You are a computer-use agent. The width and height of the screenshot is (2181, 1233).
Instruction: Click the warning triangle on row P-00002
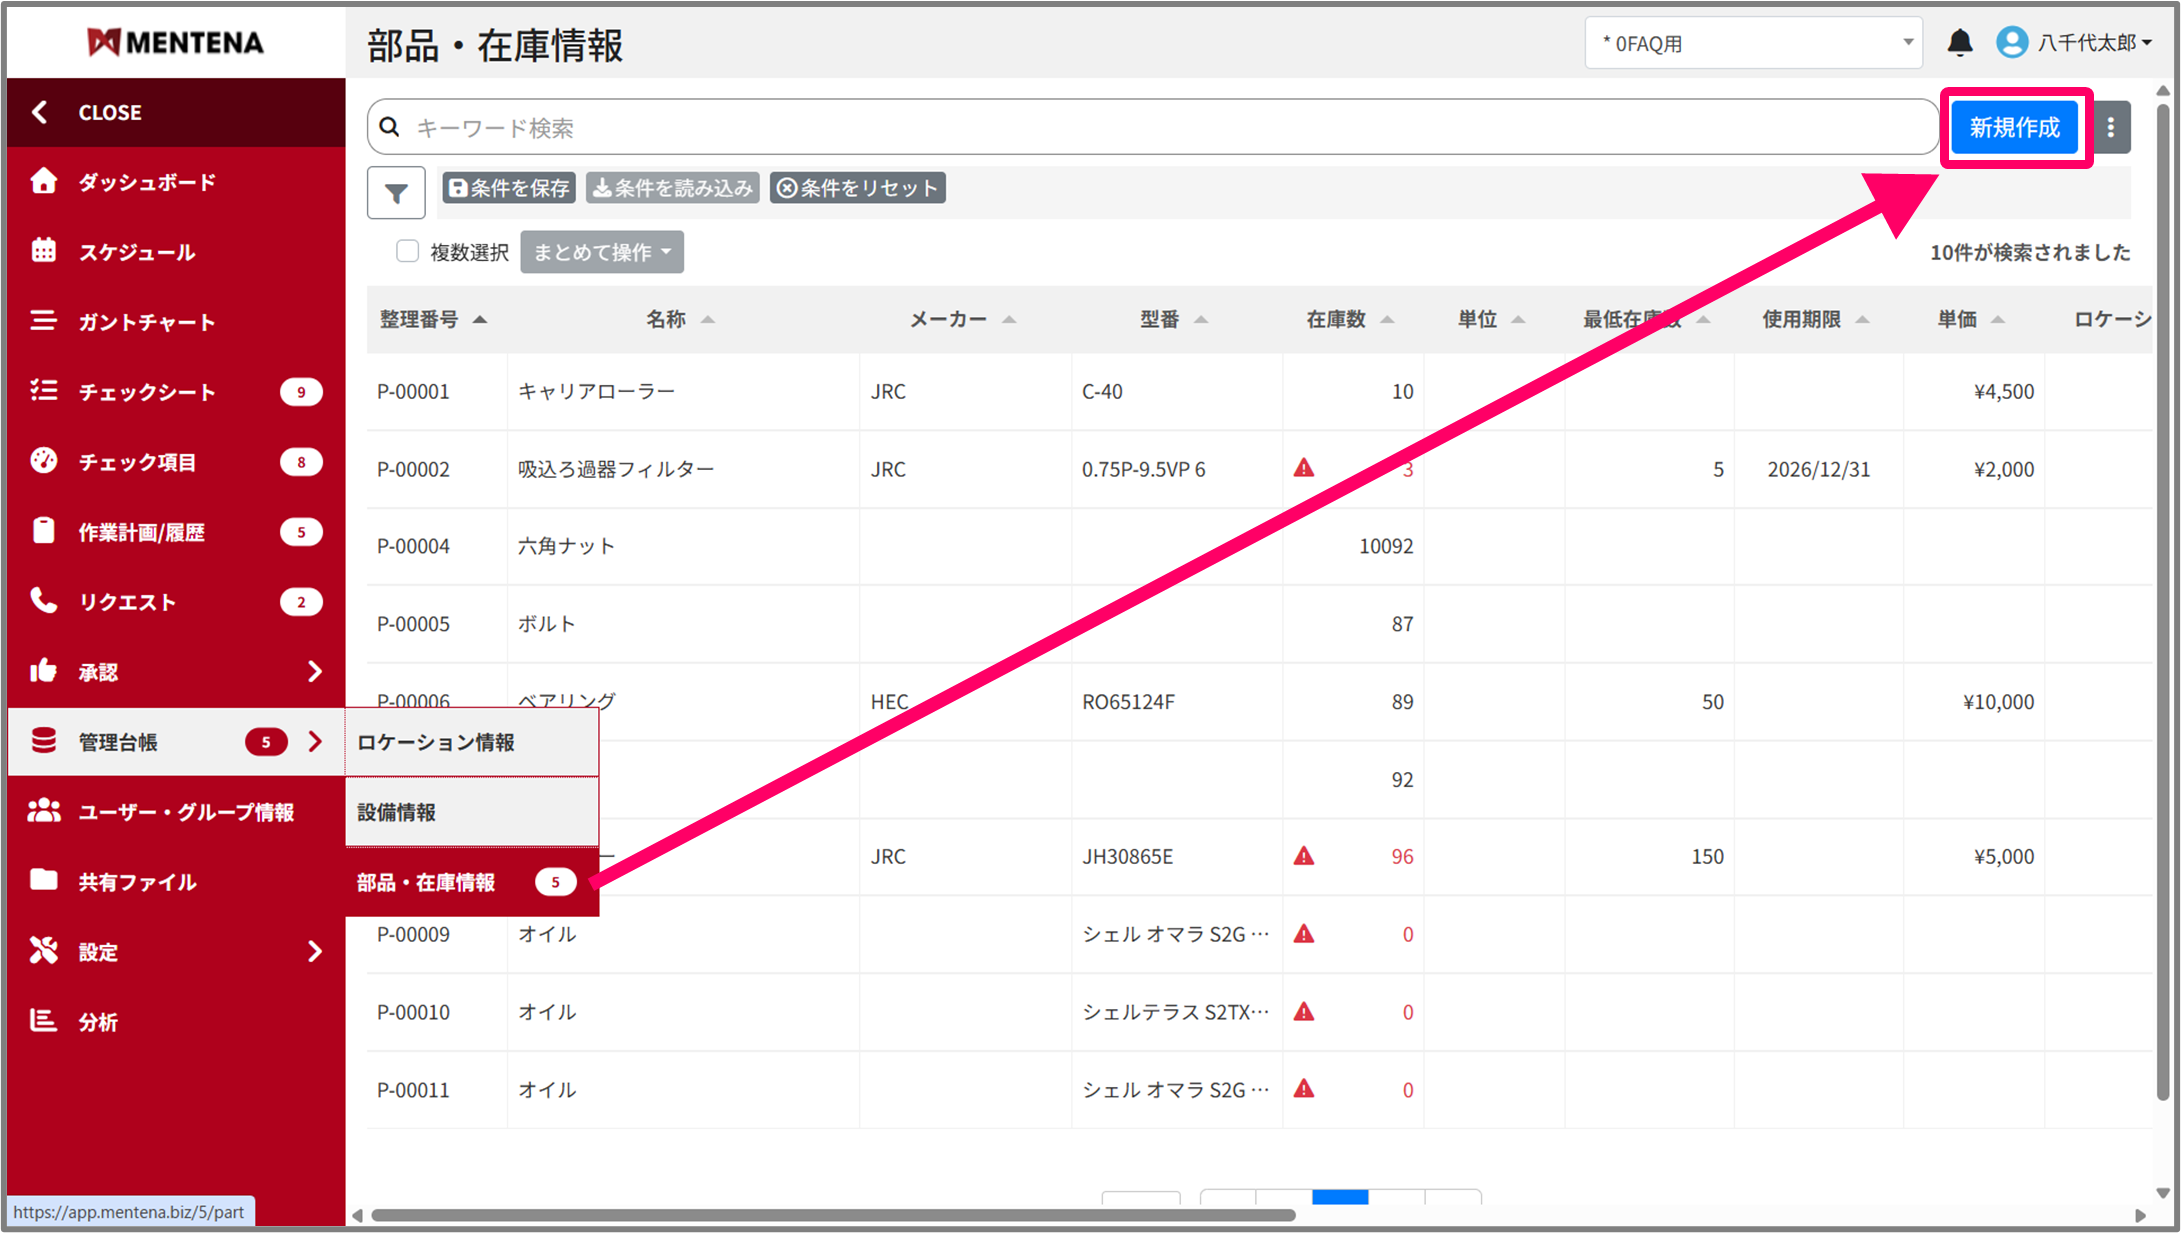click(x=1304, y=468)
